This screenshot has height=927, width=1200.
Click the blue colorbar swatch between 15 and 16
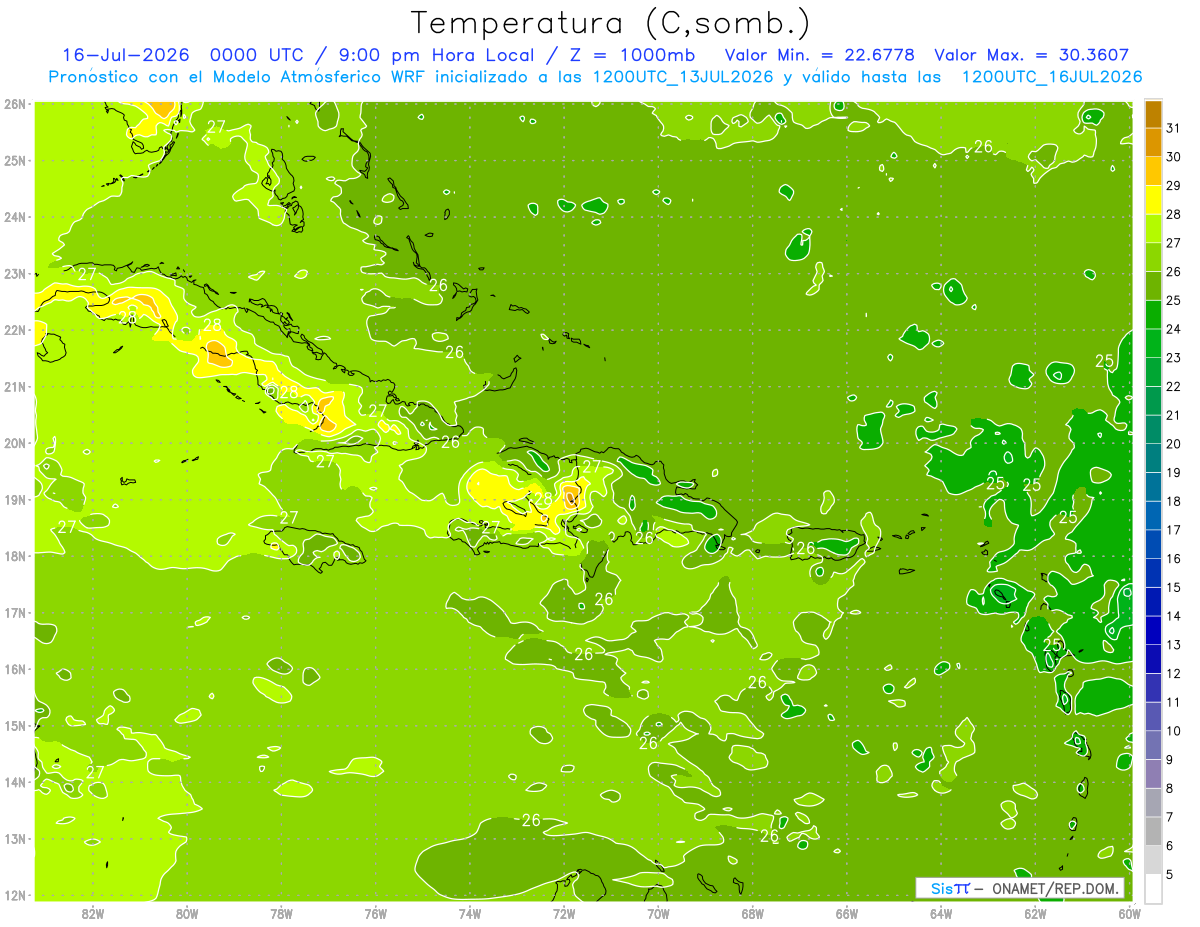coord(1153,572)
